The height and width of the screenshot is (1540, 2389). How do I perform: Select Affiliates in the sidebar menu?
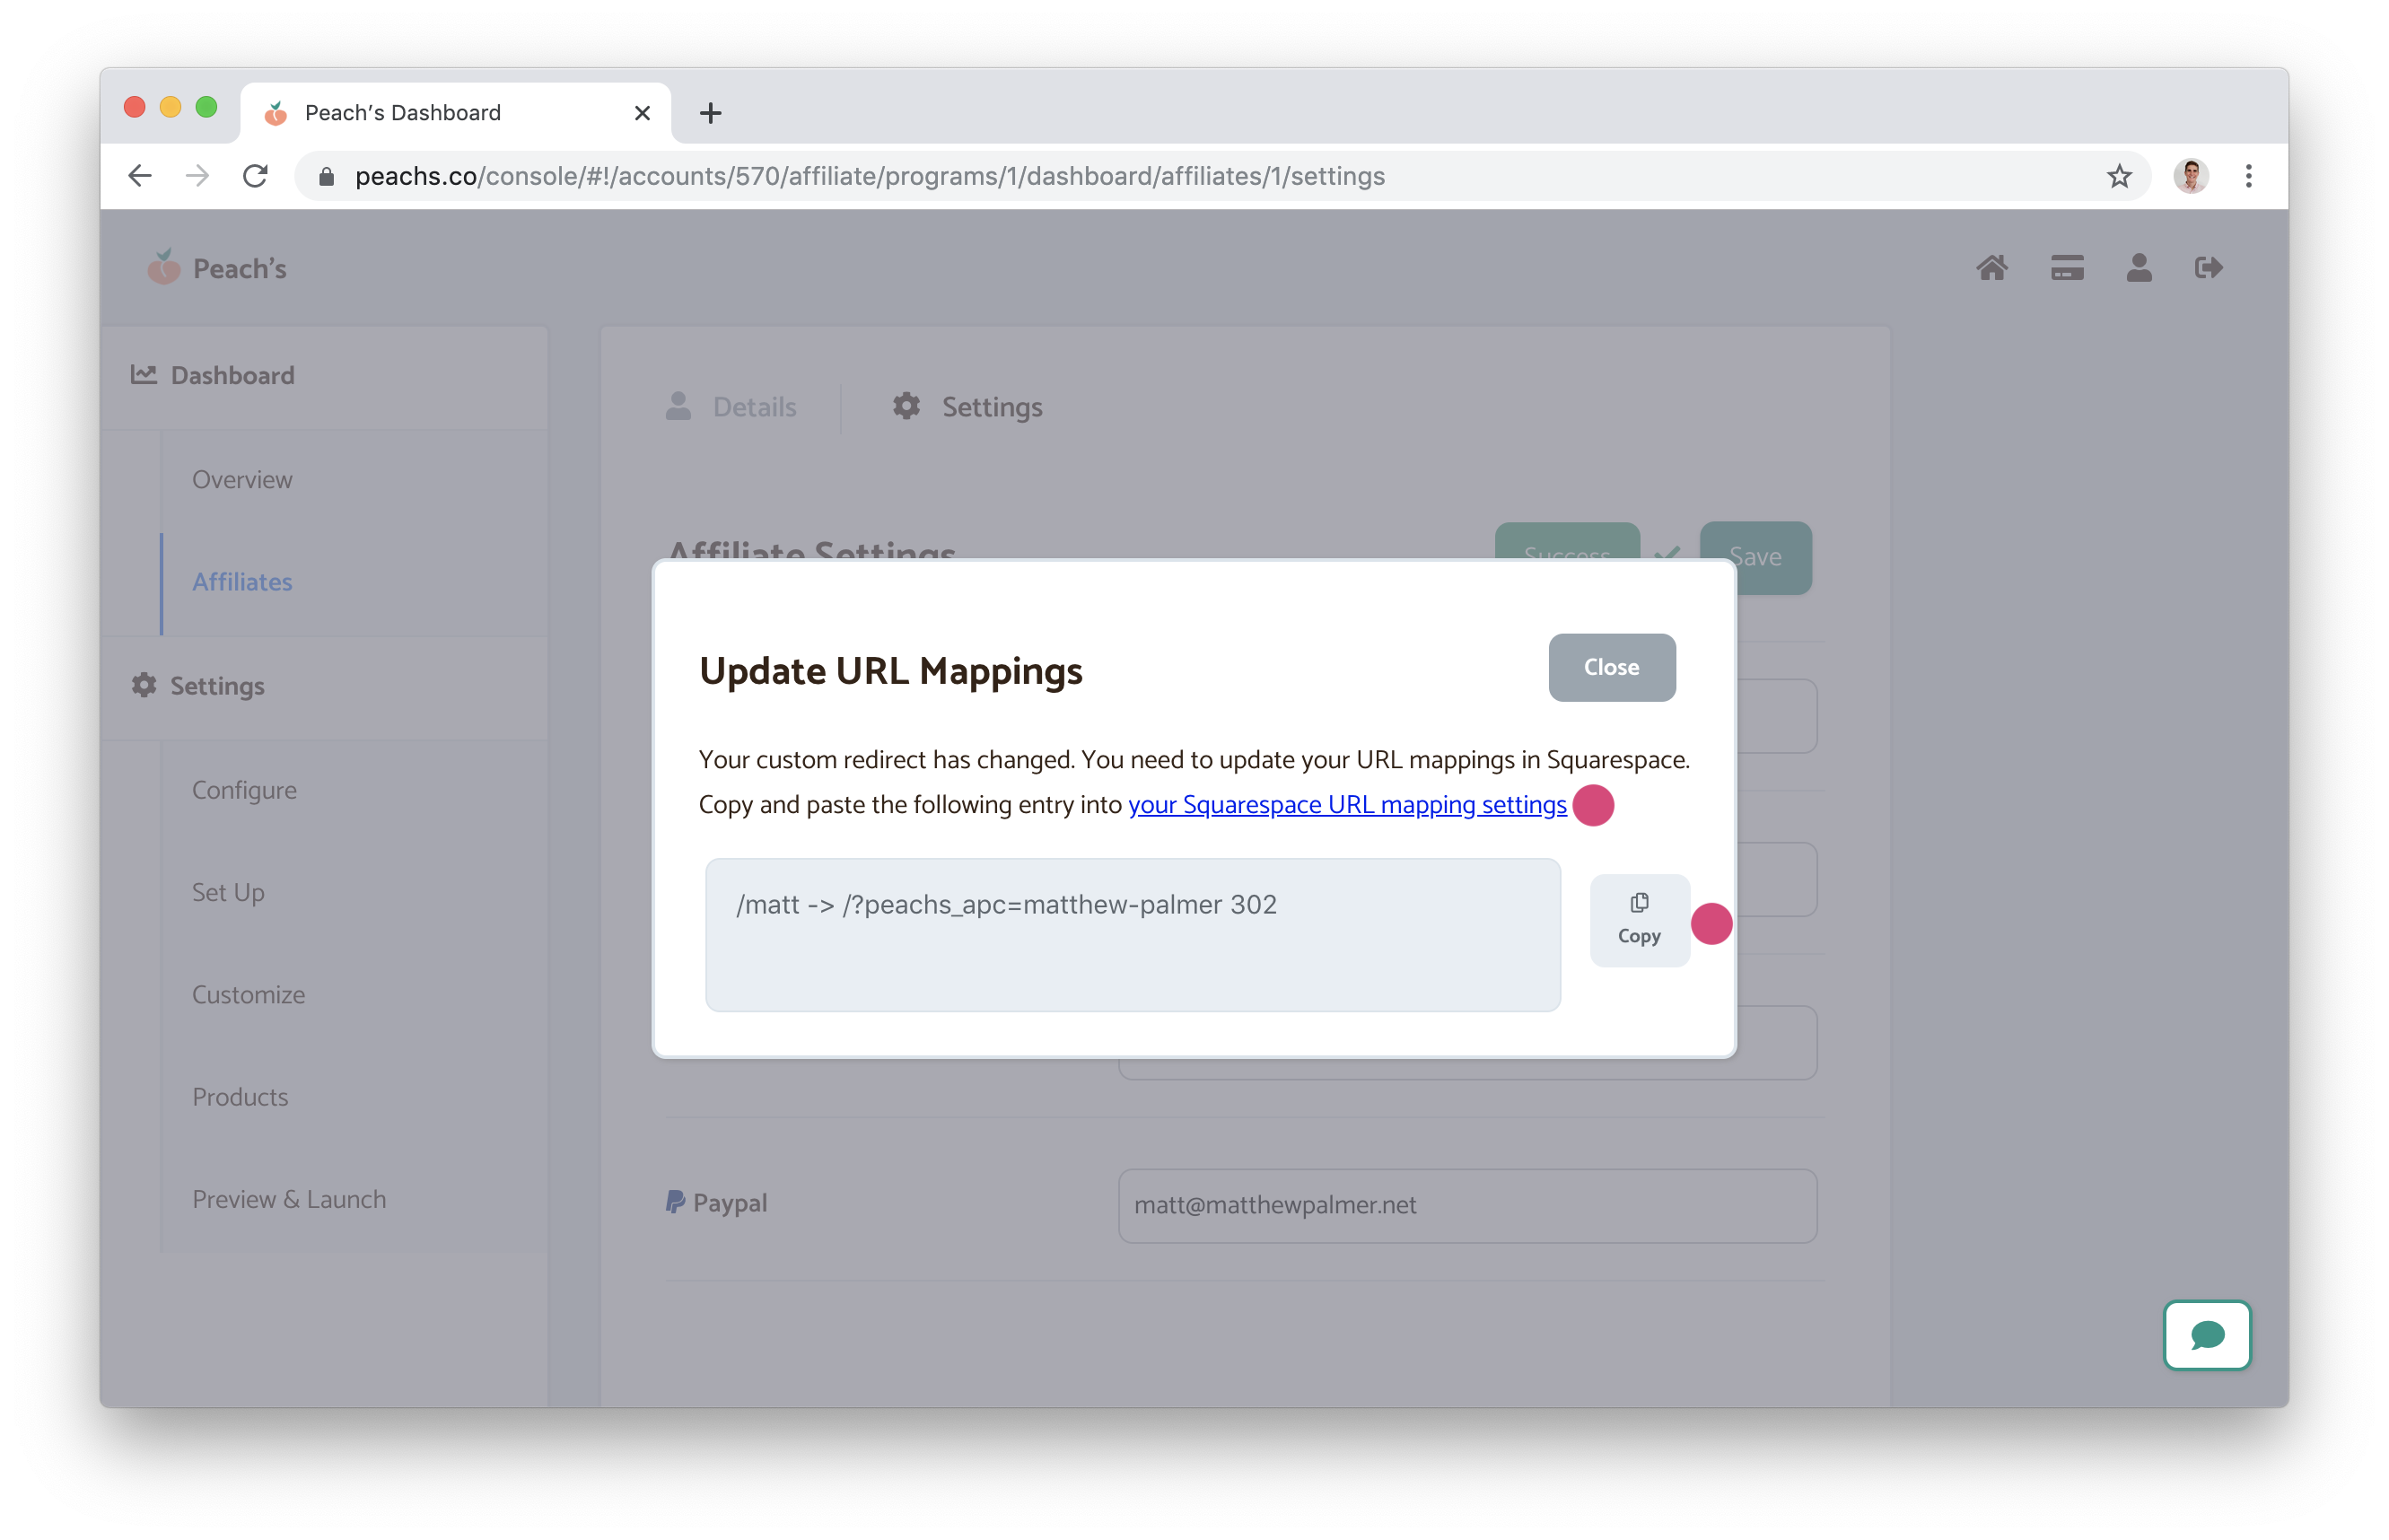[x=242, y=581]
